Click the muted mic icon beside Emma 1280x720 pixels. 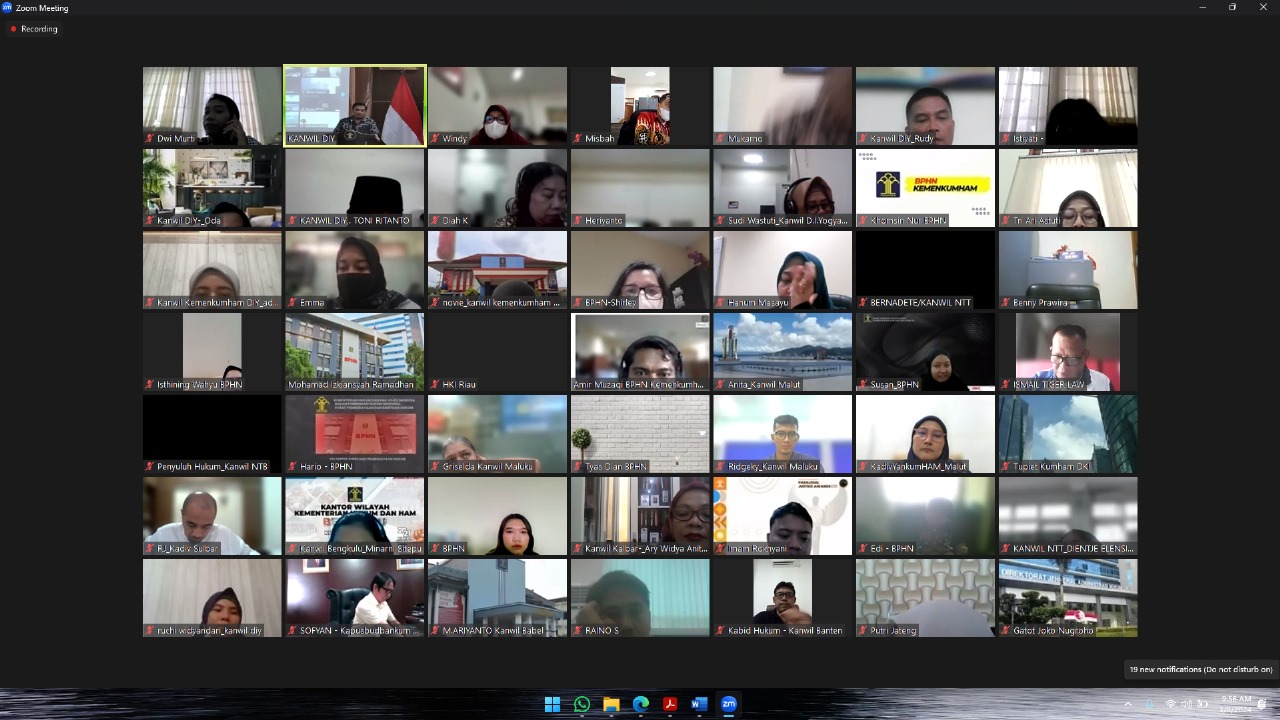[292, 302]
